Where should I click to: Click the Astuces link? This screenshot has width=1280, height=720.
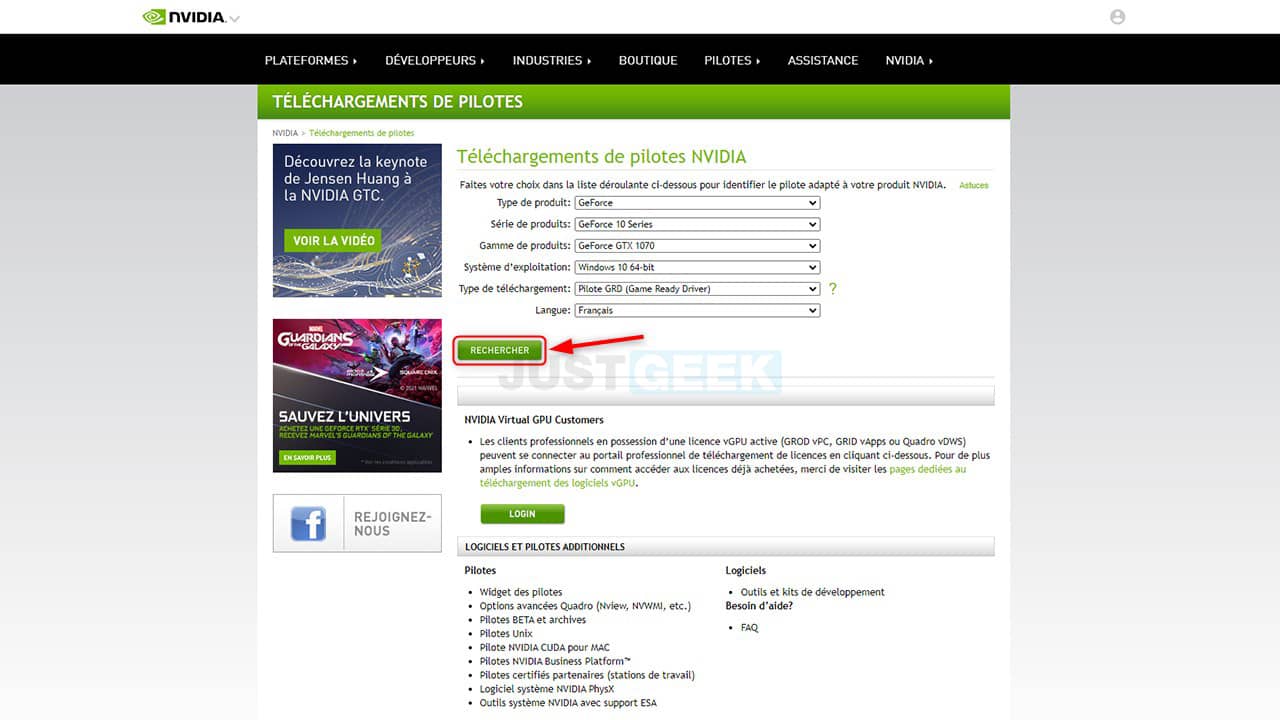click(x=974, y=186)
